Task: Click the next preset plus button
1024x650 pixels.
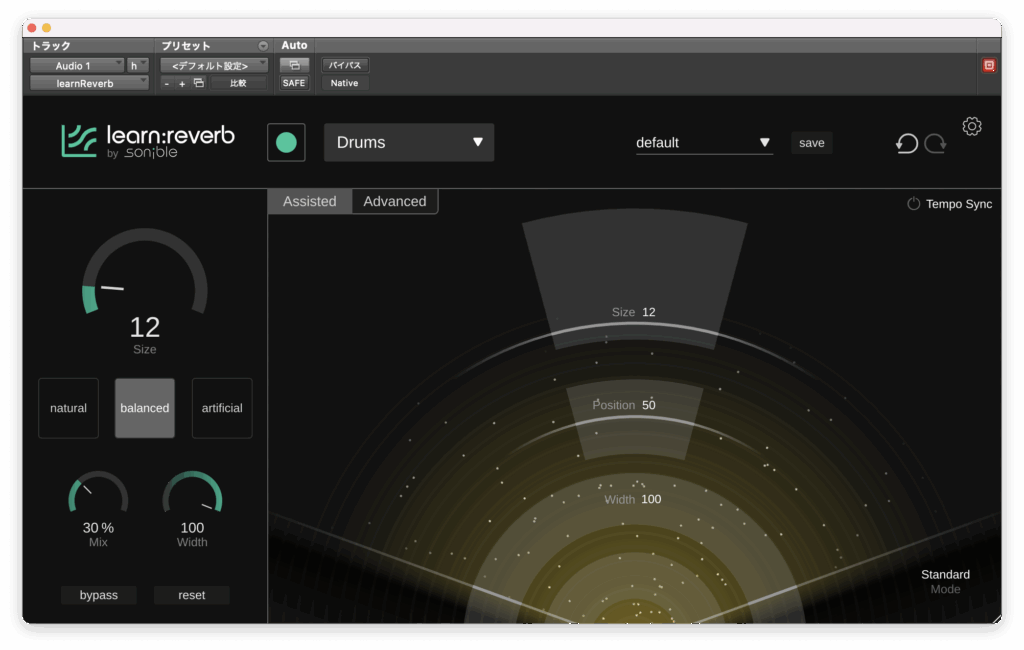Action: click(x=182, y=84)
